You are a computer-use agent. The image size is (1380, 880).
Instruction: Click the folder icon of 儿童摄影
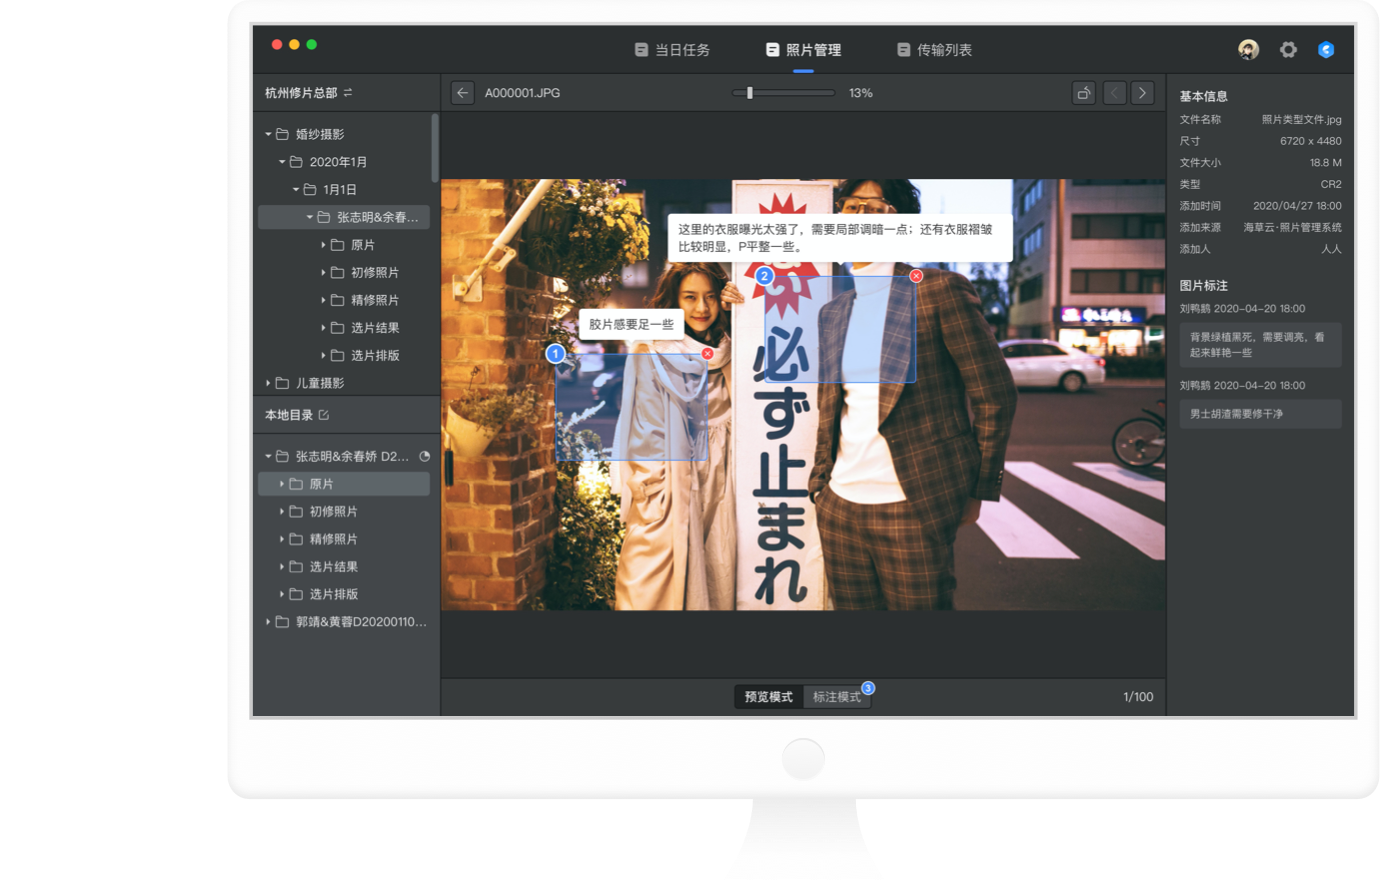pyautogui.click(x=283, y=383)
